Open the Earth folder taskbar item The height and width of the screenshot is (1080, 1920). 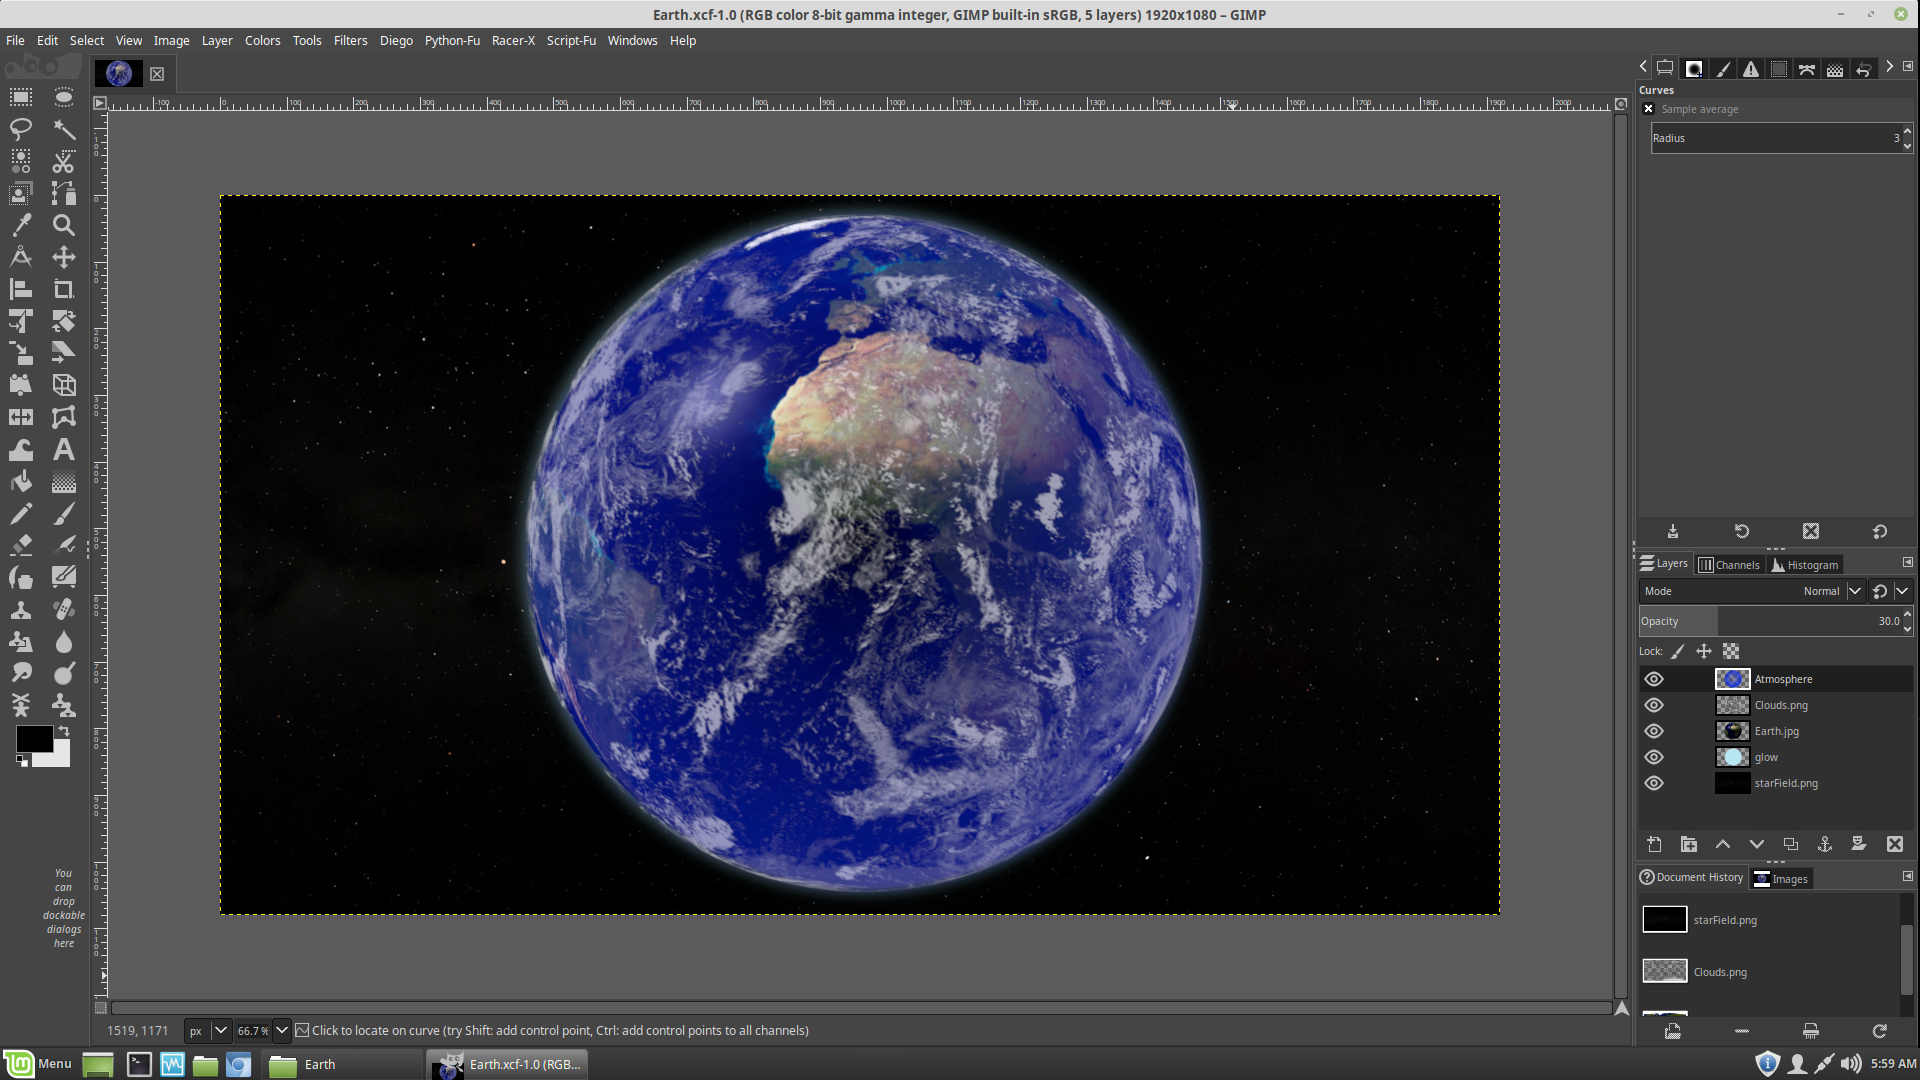point(343,1064)
